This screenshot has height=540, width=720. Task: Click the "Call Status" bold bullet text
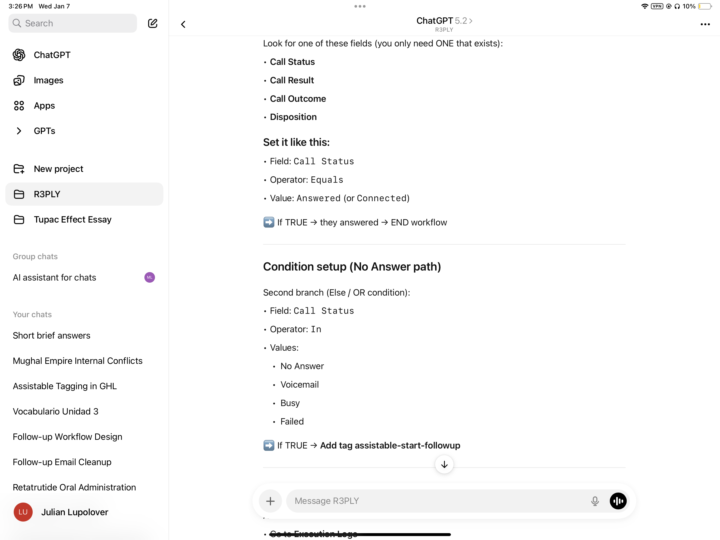coord(292,62)
